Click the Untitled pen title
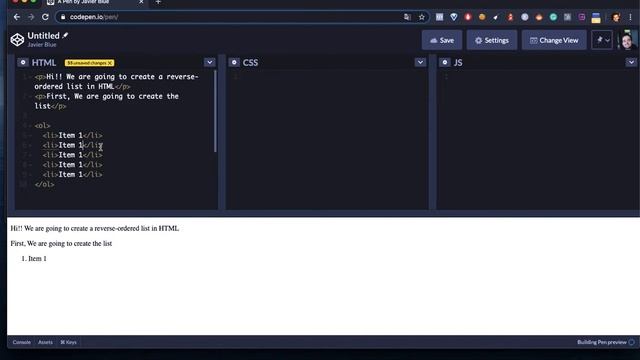 [43, 36]
